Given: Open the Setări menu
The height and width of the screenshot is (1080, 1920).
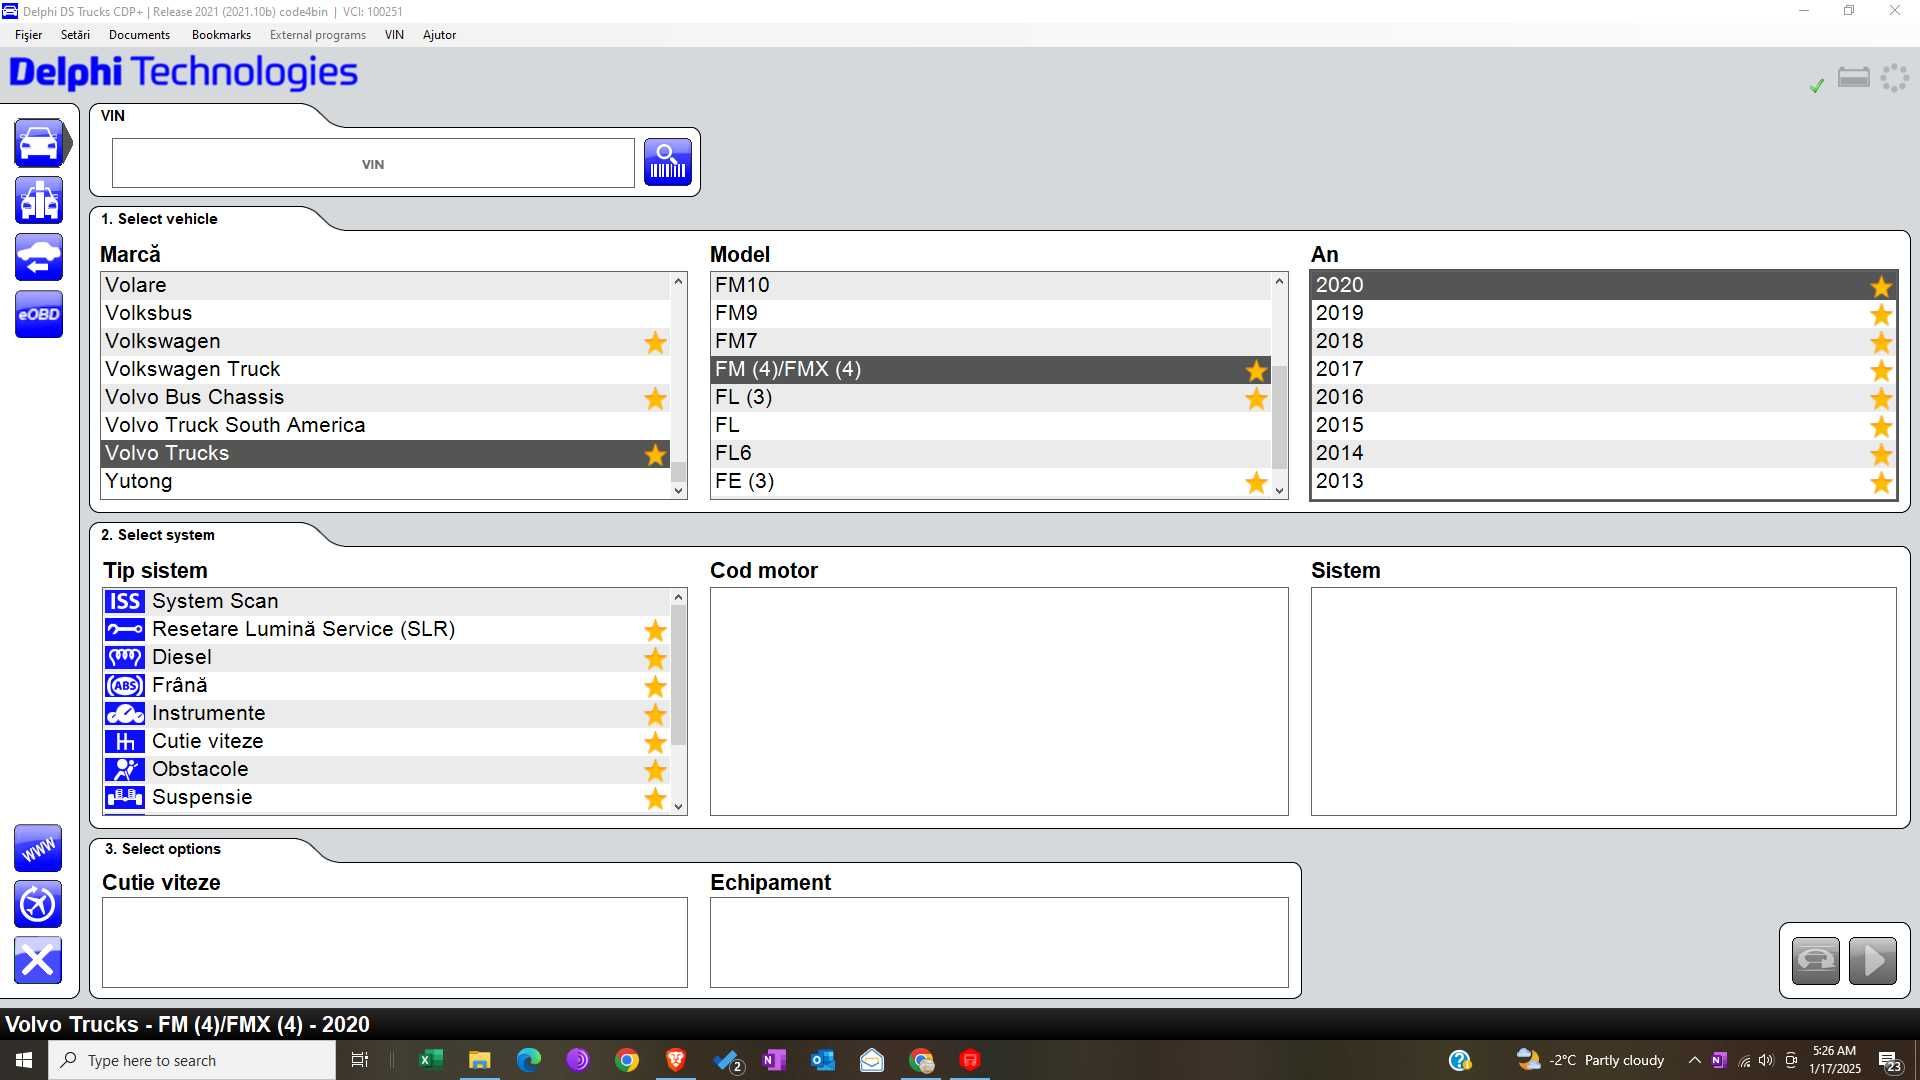Looking at the screenshot, I should (x=75, y=34).
